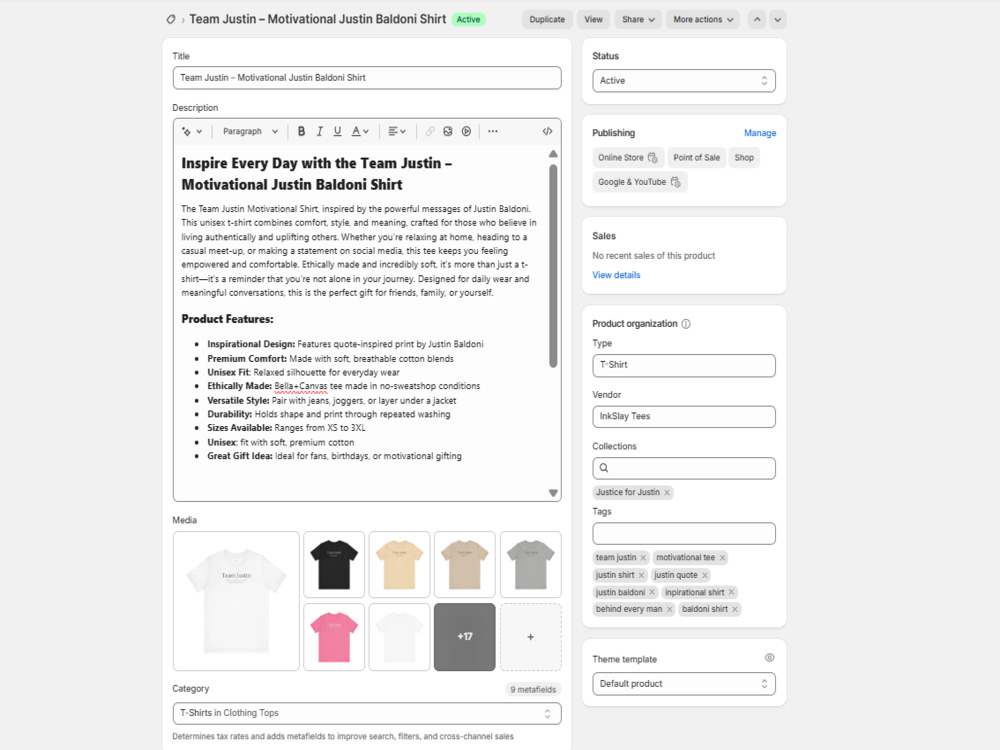The width and height of the screenshot is (1000, 750).
Task: Click the View button
Action: [x=593, y=19]
